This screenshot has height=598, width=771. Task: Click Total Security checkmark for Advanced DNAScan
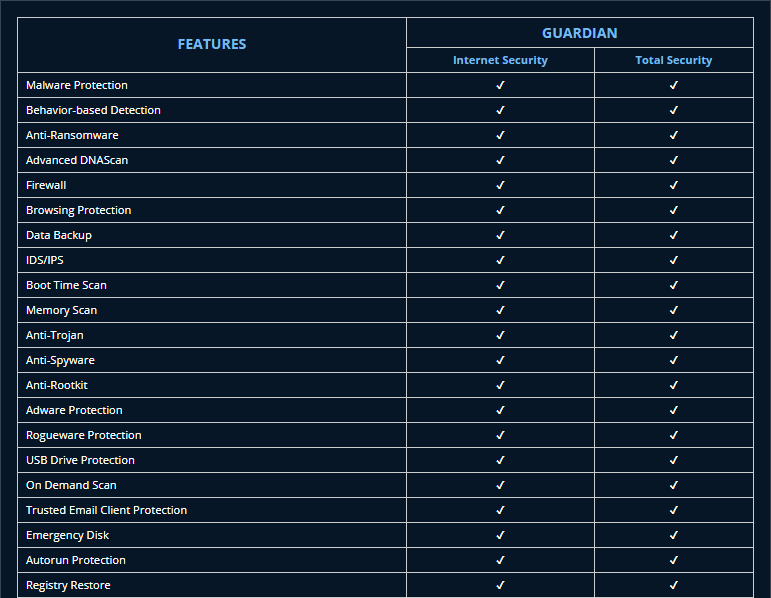click(674, 160)
